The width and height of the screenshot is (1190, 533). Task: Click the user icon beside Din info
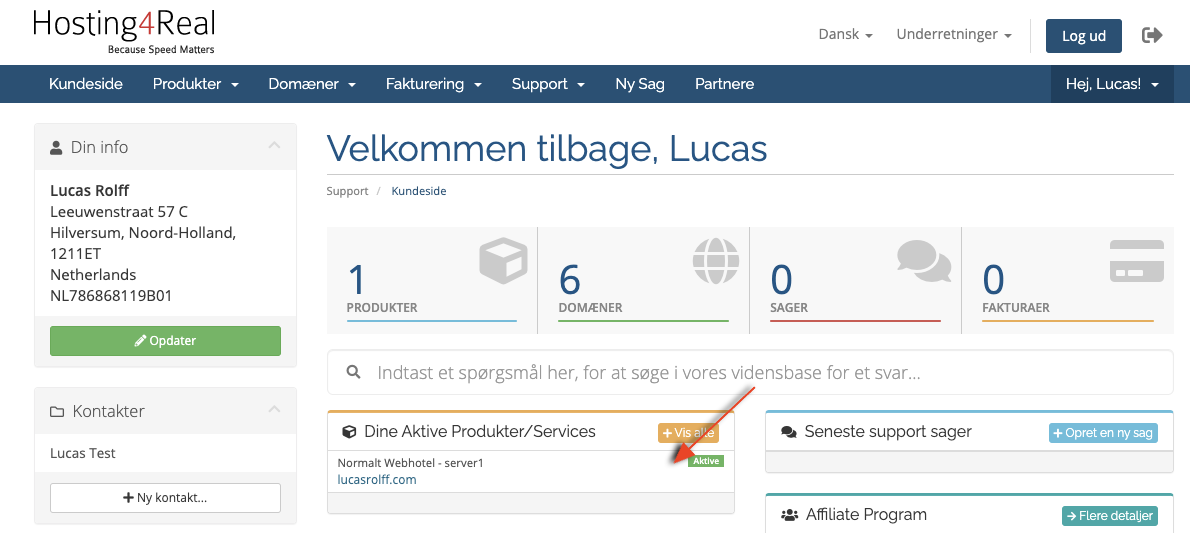tap(56, 147)
